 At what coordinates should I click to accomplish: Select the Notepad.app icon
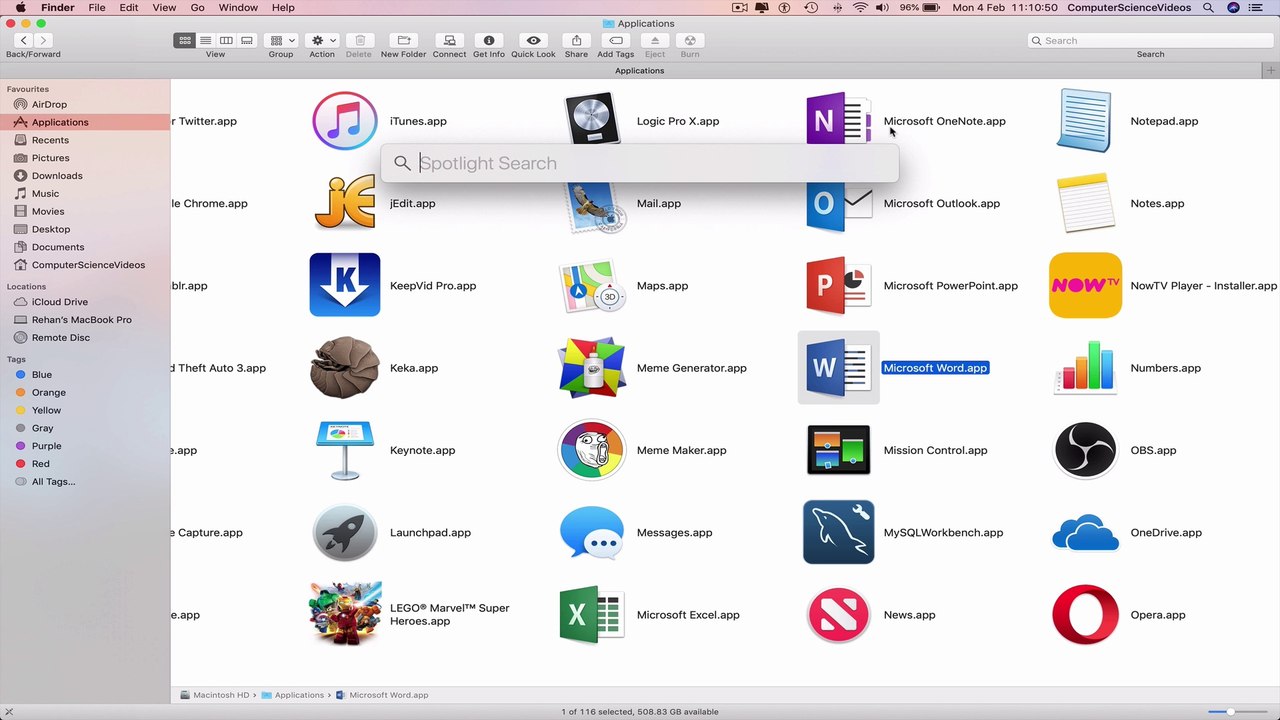pyautogui.click(x=1085, y=121)
